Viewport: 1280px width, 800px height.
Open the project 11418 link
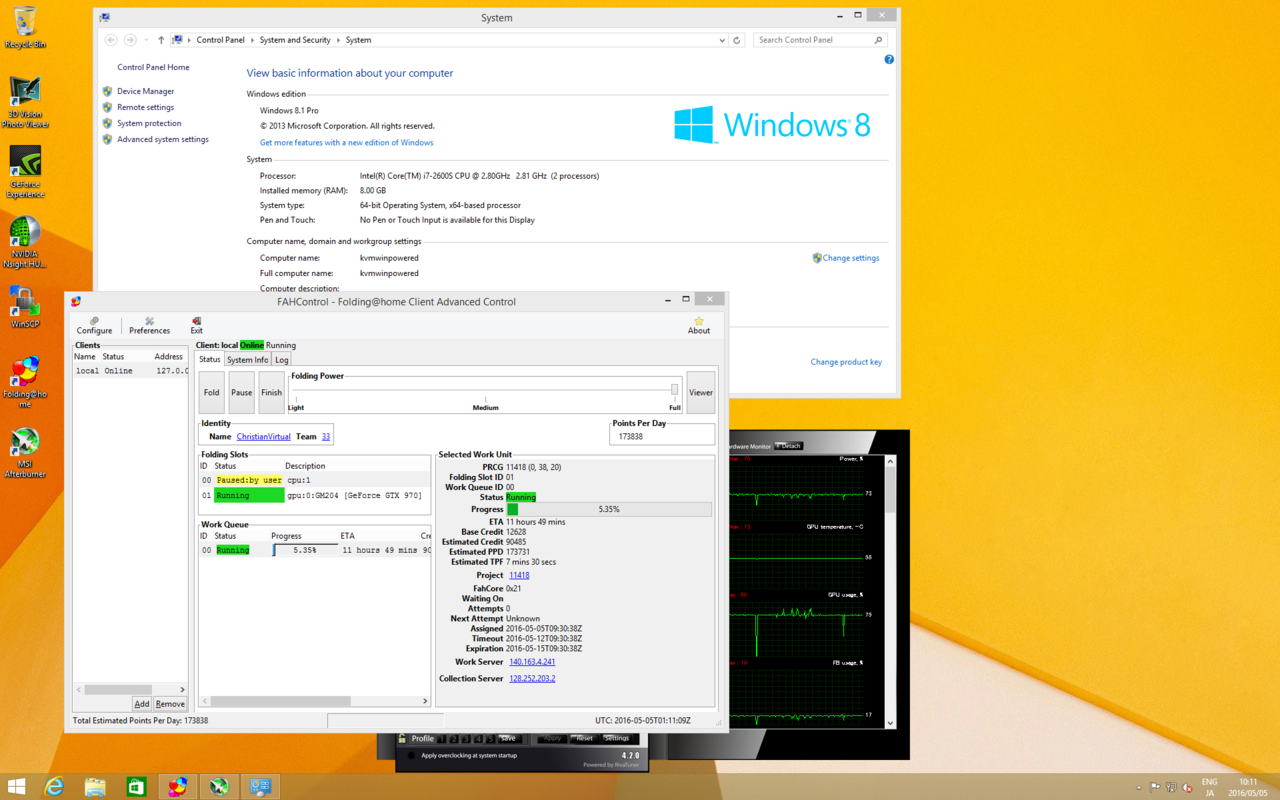pos(519,576)
